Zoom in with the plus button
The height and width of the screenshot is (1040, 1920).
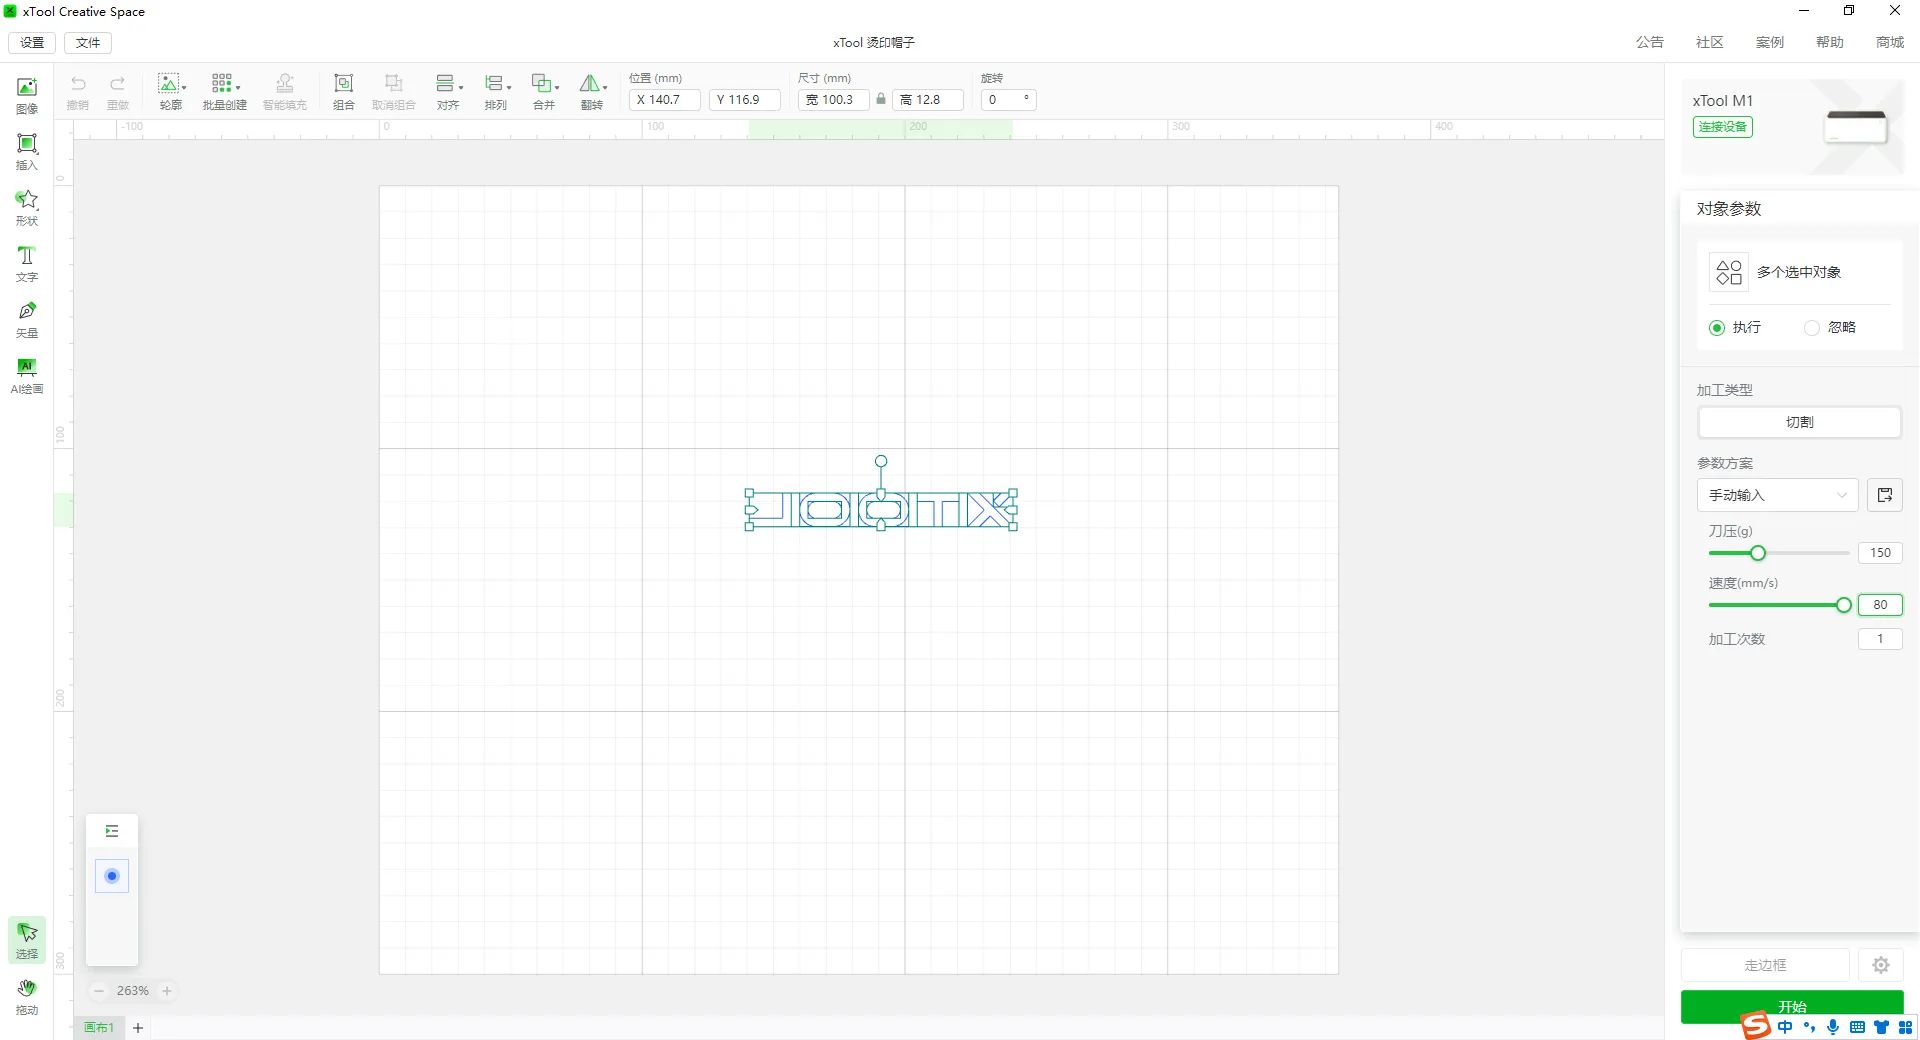click(x=167, y=991)
